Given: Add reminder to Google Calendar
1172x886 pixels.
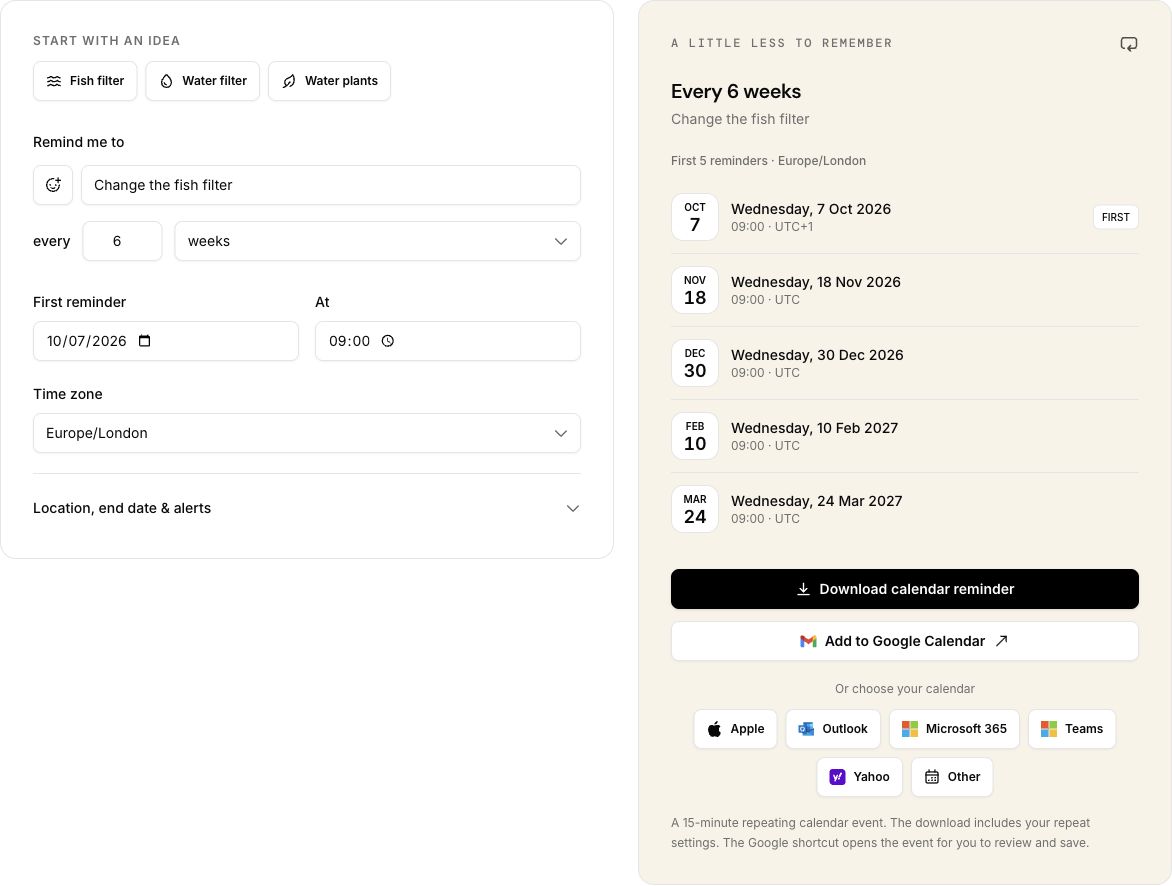Looking at the screenshot, I should pos(904,641).
